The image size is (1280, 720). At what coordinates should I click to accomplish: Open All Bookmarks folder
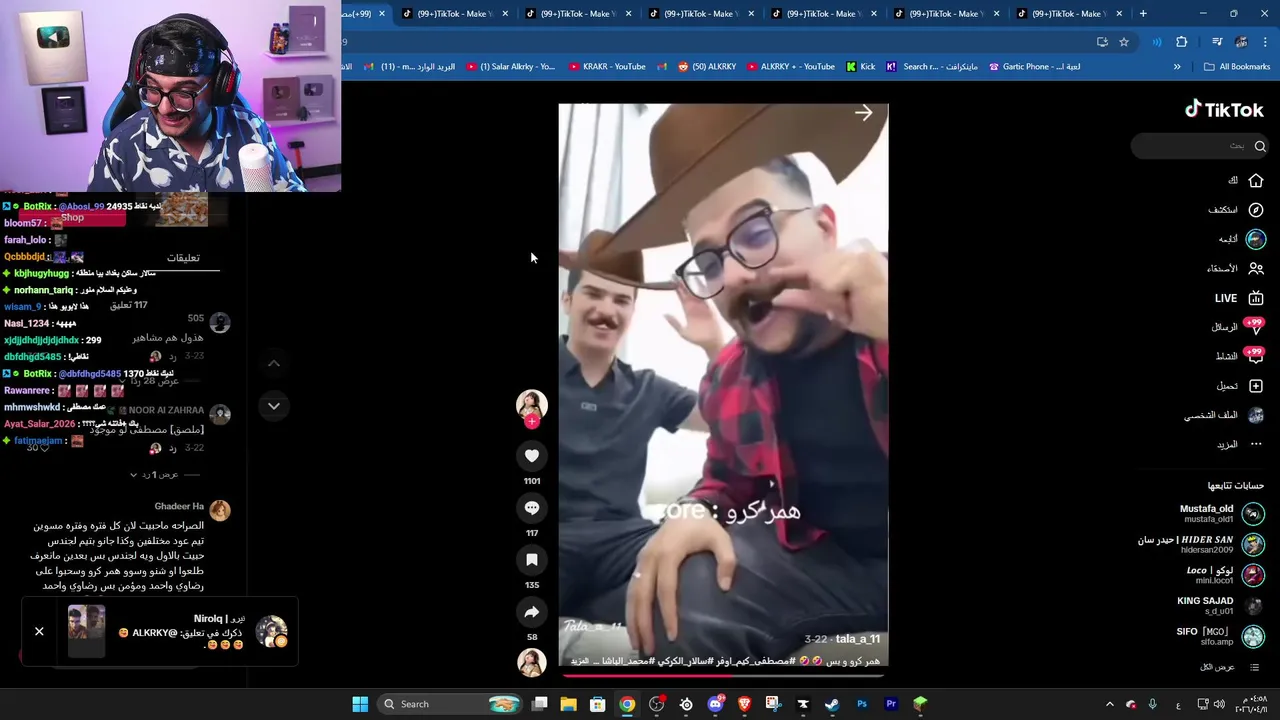tap(1237, 67)
